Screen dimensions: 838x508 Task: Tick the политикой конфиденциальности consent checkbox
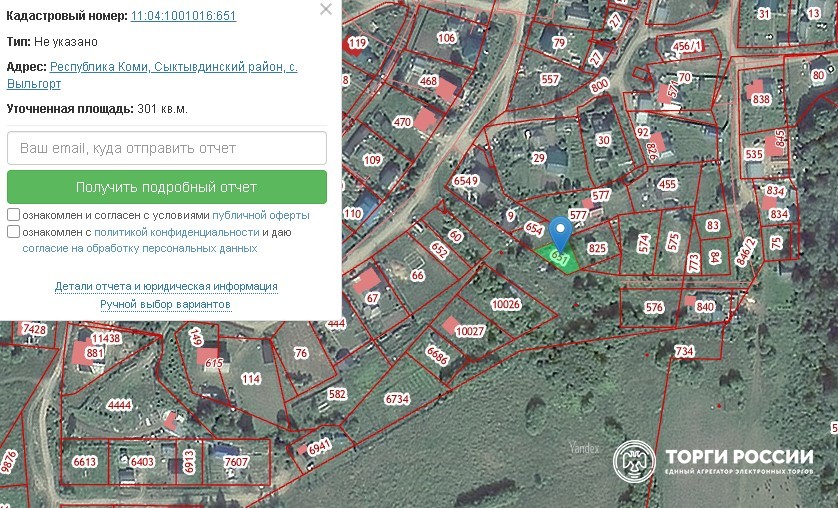13,232
